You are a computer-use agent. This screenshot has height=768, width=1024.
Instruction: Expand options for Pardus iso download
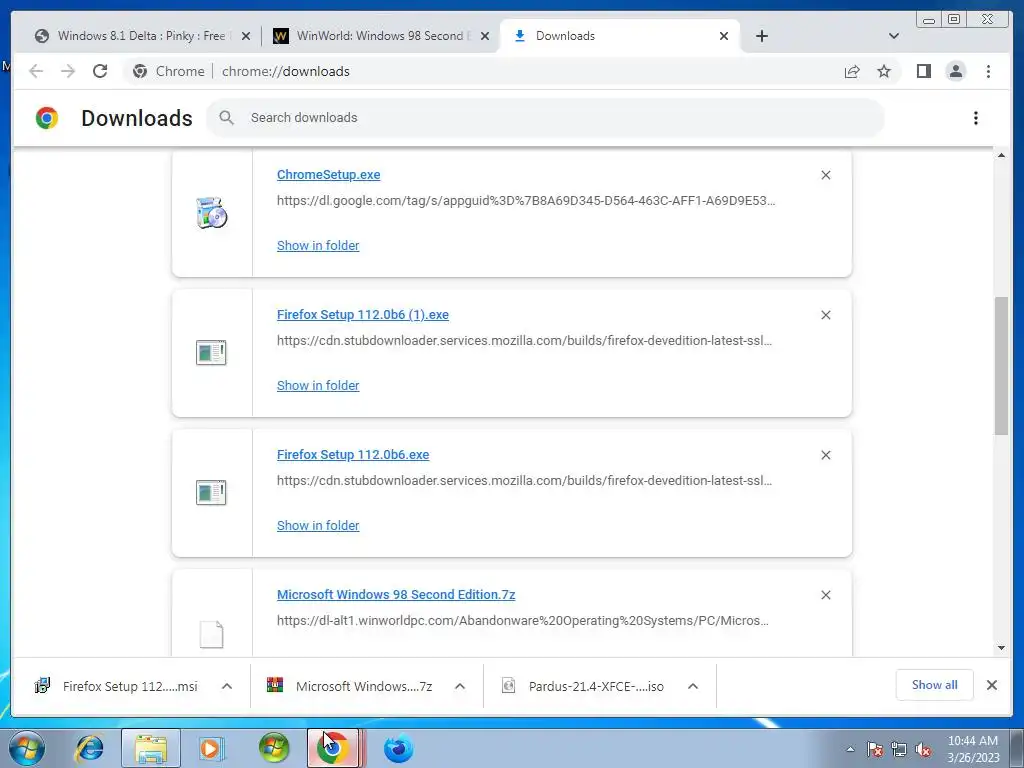tap(693, 686)
